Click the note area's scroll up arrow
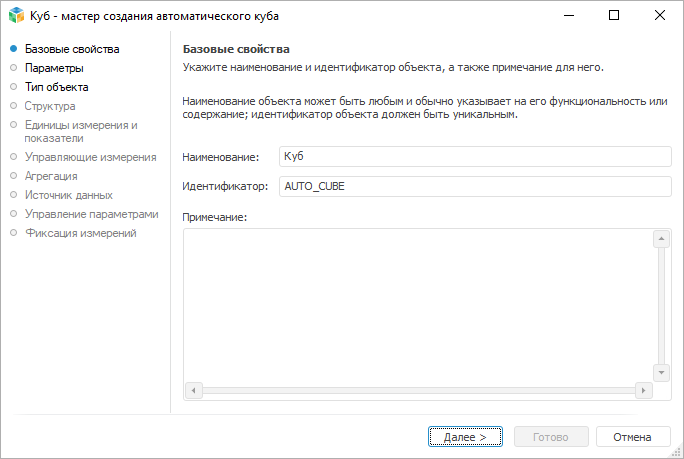684x459 pixels. point(661,239)
